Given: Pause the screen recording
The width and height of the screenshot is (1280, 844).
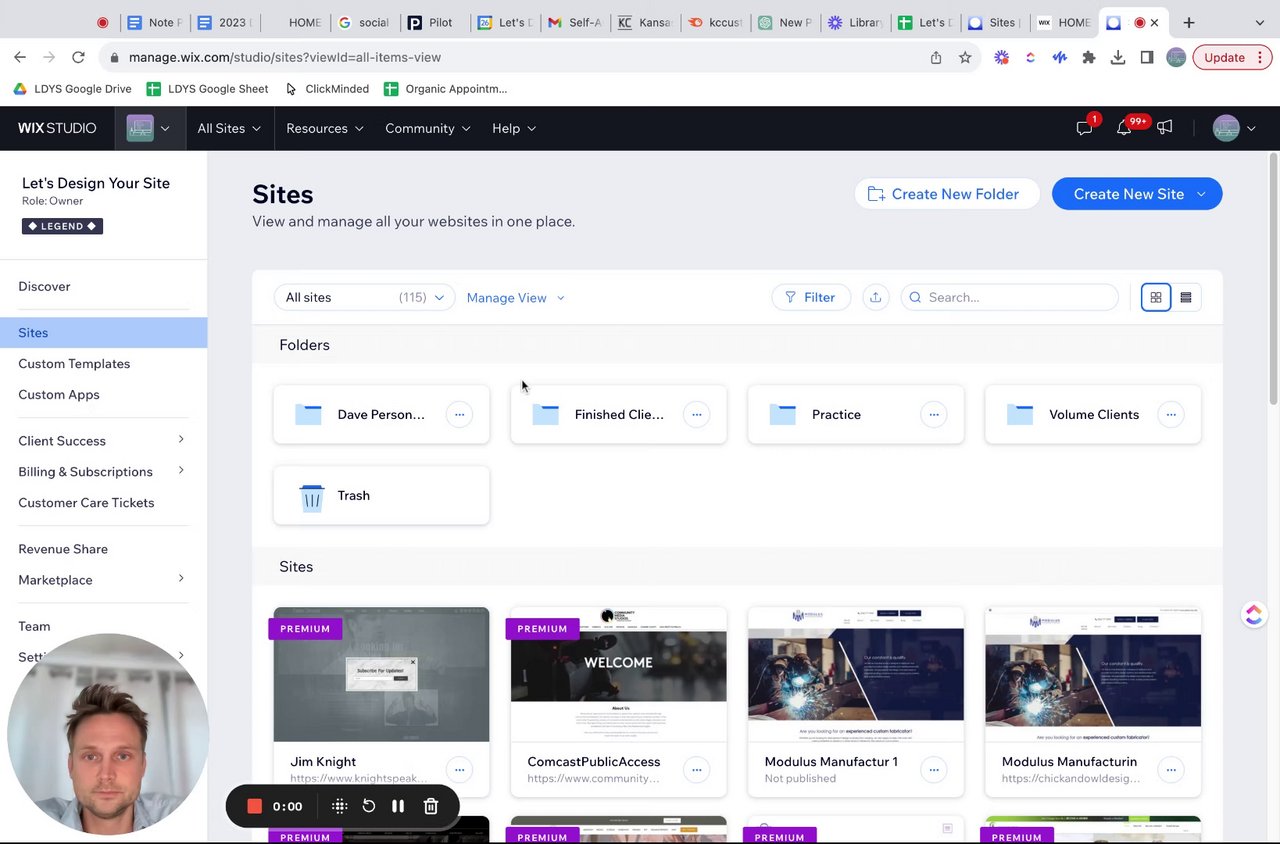Looking at the screenshot, I should click(x=398, y=806).
